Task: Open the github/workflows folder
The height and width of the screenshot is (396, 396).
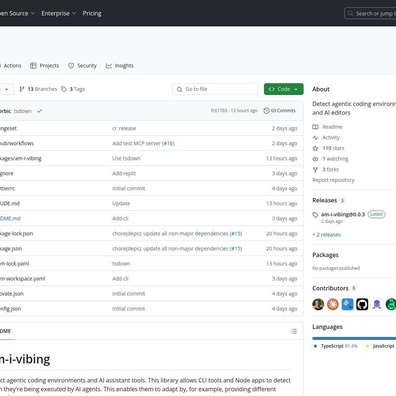Action: point(17,143)
